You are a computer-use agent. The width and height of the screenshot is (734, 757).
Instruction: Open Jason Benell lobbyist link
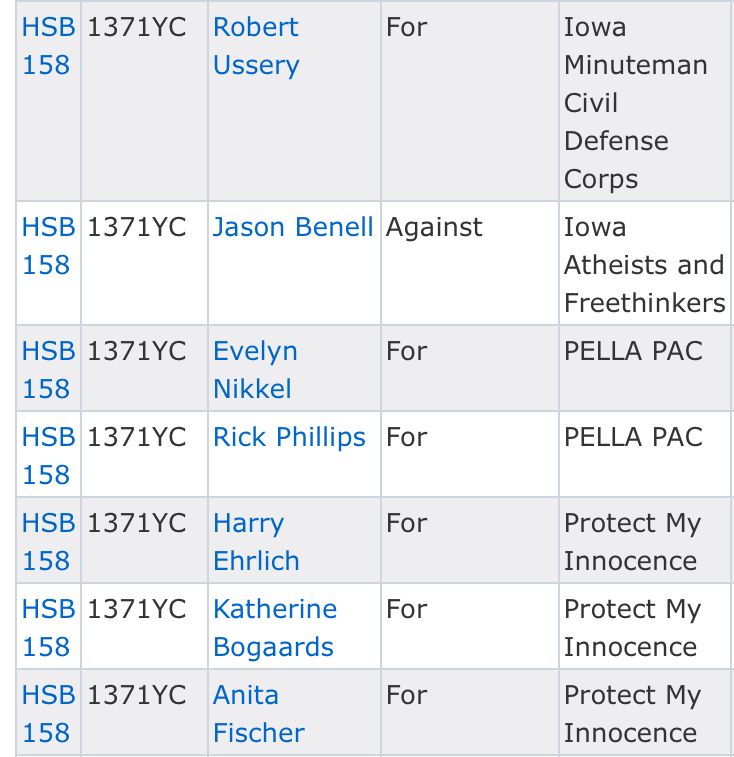(293, 227)
